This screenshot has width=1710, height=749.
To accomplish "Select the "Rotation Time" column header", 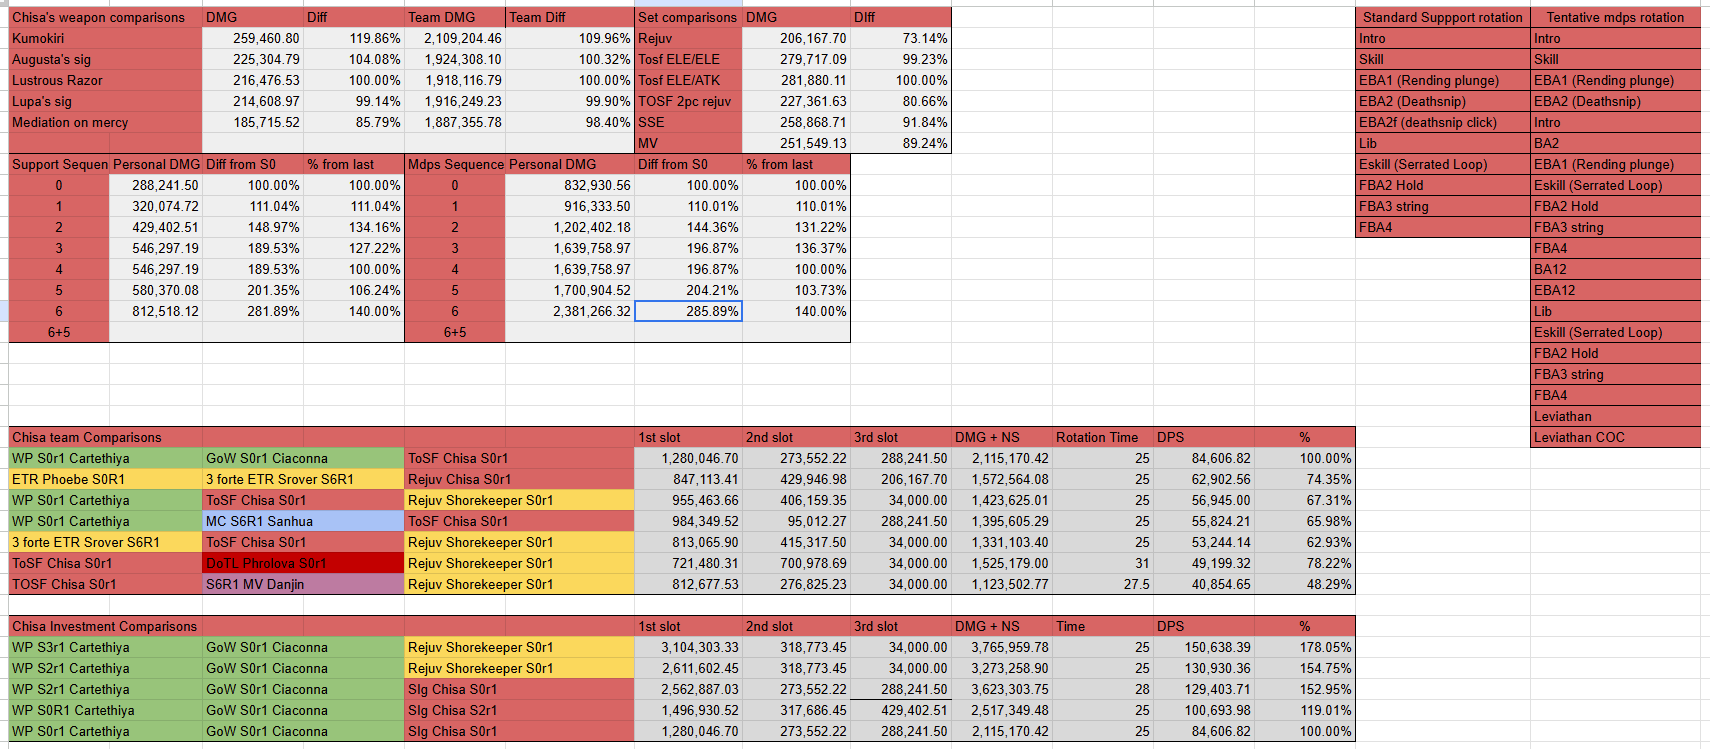I will pyautogui.click(x=1103, y=437).
